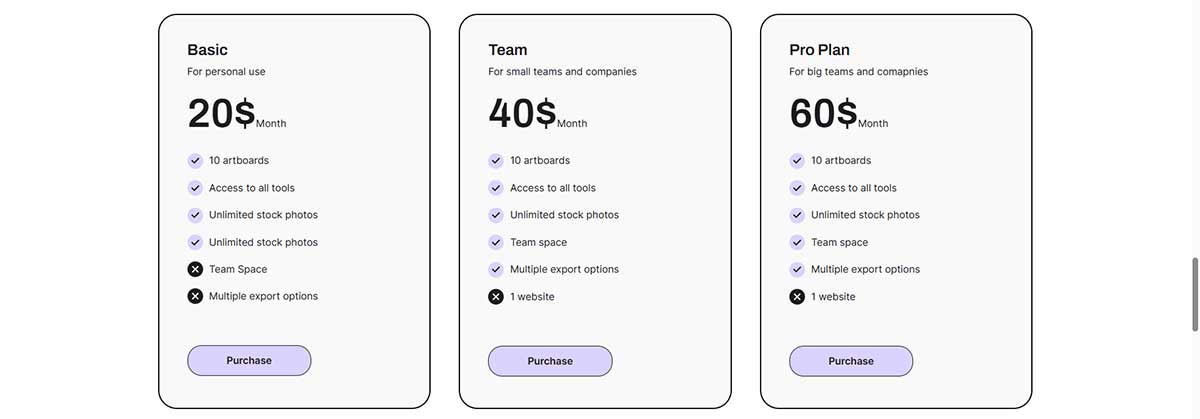1200x419 pixels.
Task: Click checkmark beside Multiple export options in Team
Action: 496,269
